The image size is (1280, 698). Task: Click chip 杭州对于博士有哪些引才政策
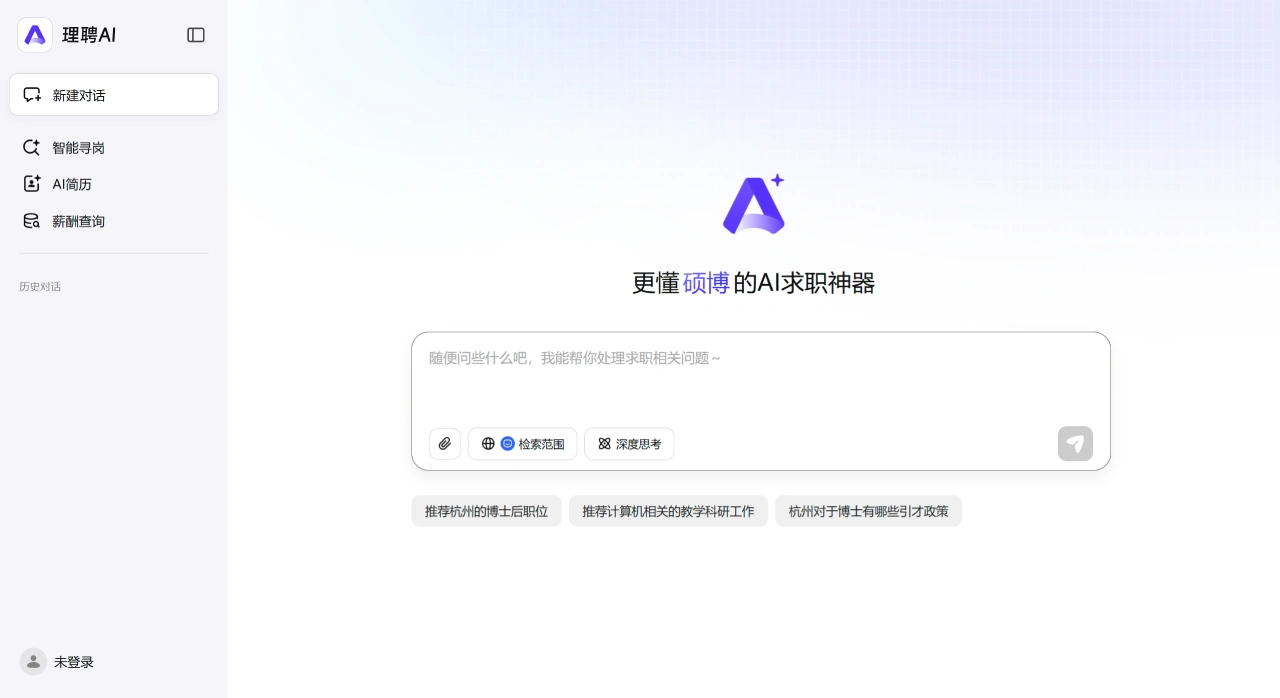click(x=868, y=511)
